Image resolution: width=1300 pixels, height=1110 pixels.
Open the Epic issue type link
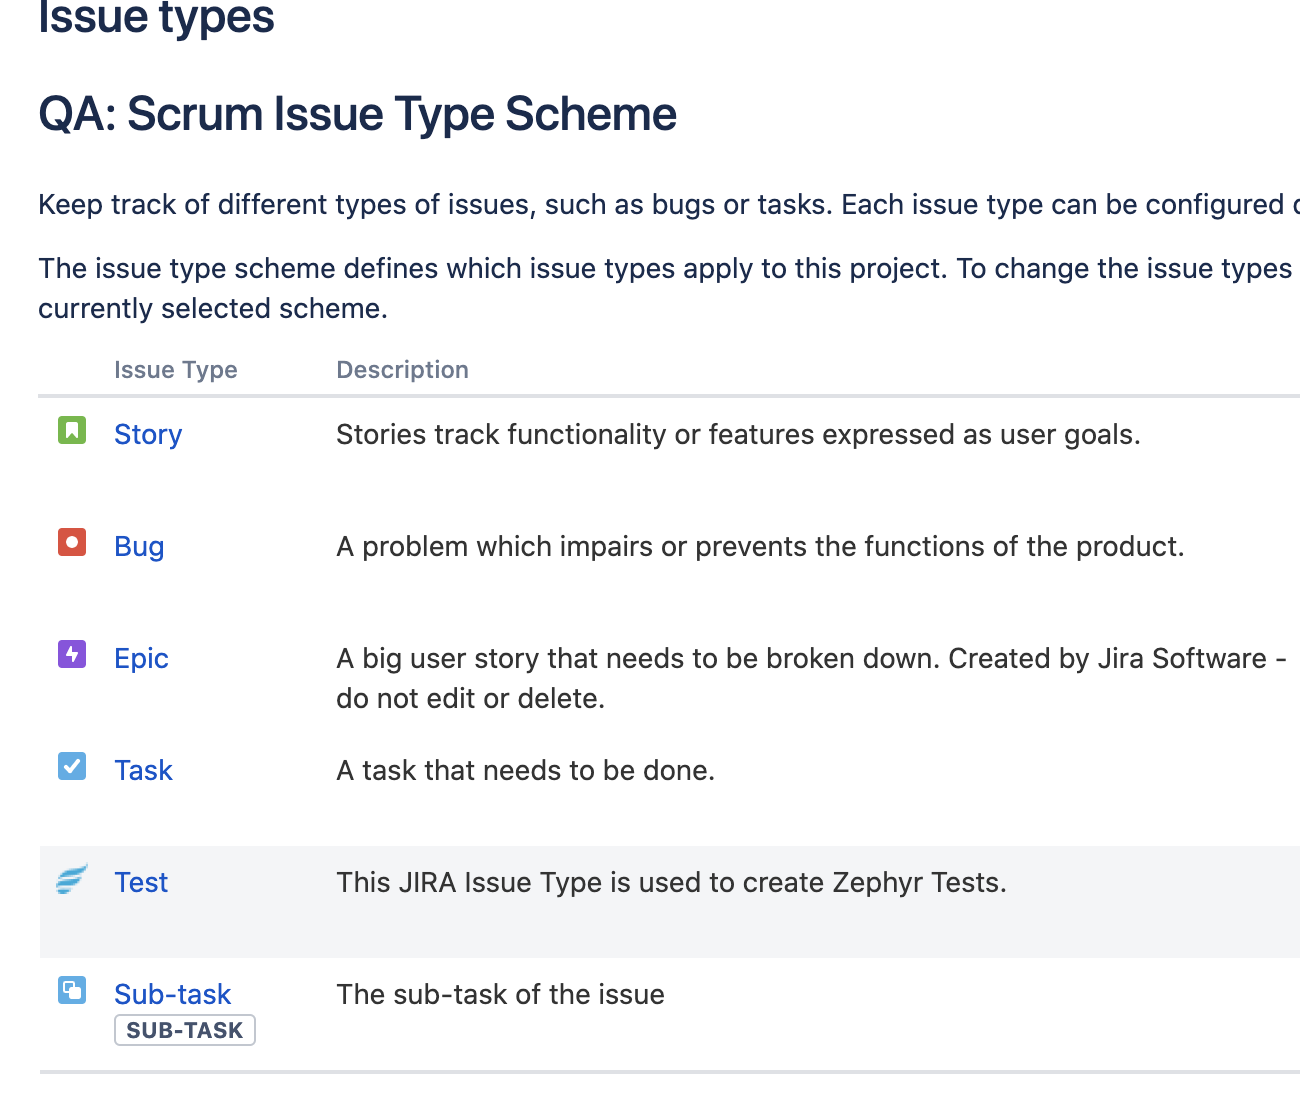pyautogui.click(x=141, y=659)
